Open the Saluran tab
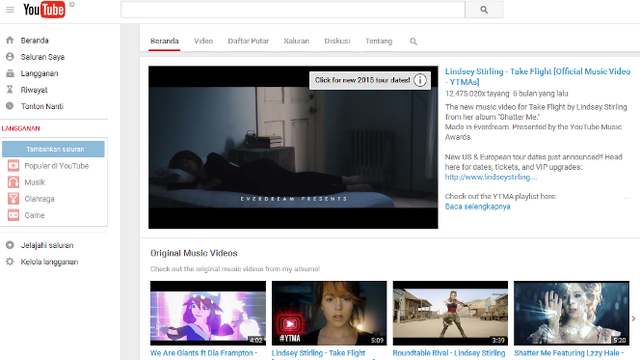The image size is (640, 360). tap(296, 41)
